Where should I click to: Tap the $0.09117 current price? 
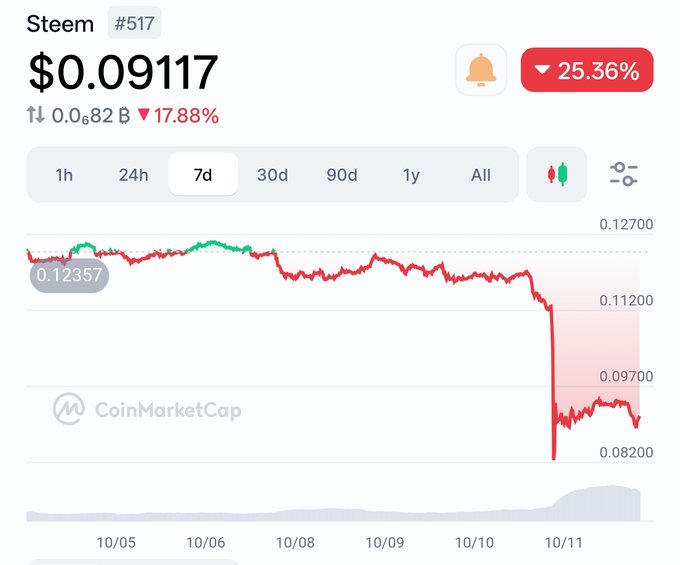click(122, 71)
